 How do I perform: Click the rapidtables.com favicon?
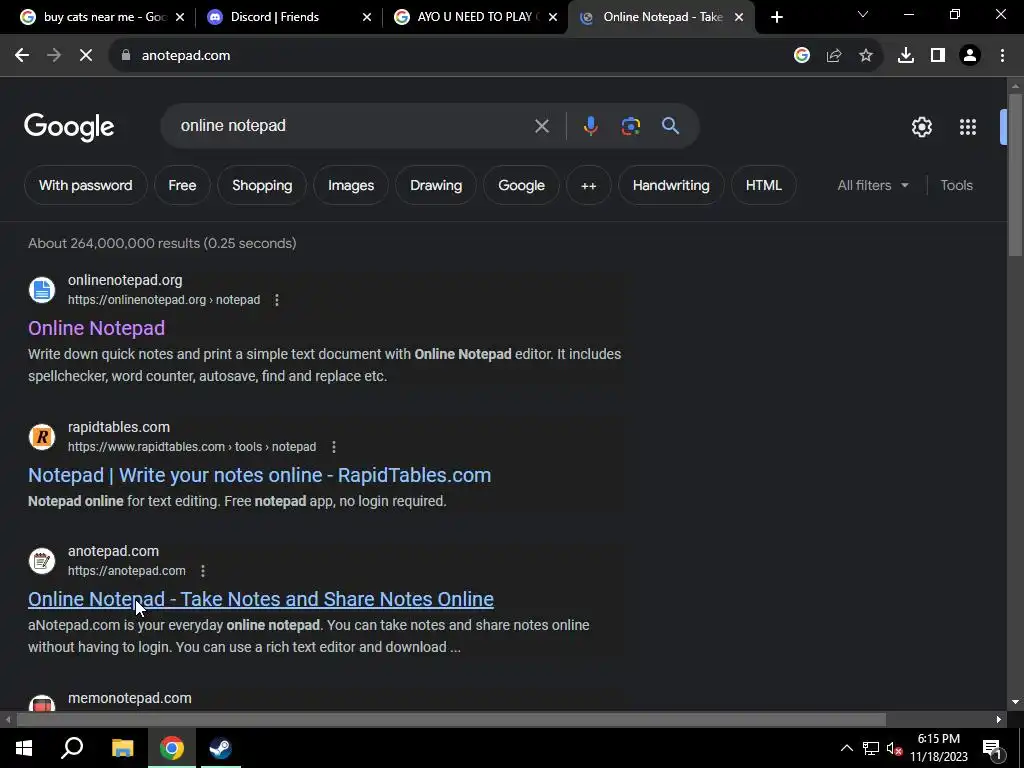pyautogui.click(x=42, y=437)
